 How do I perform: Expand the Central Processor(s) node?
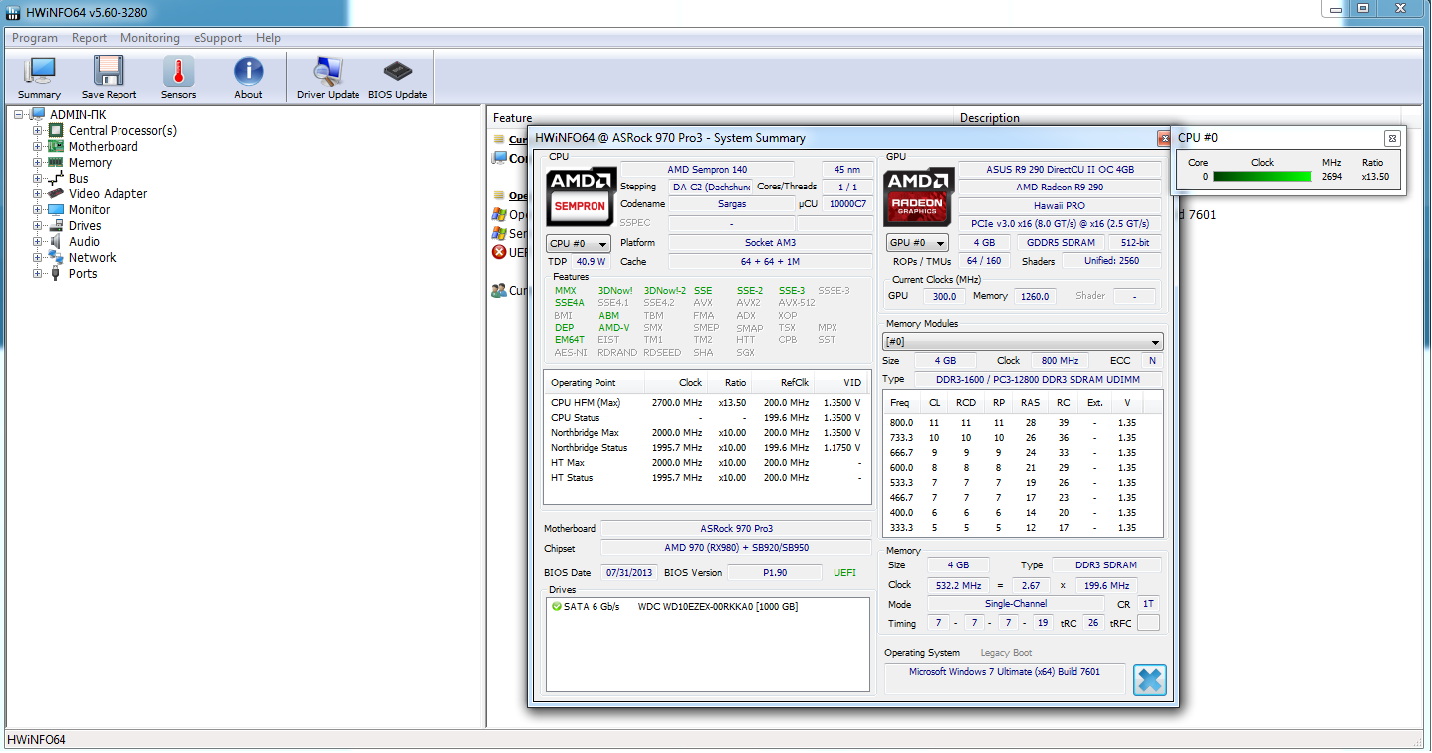click(38, 130)
